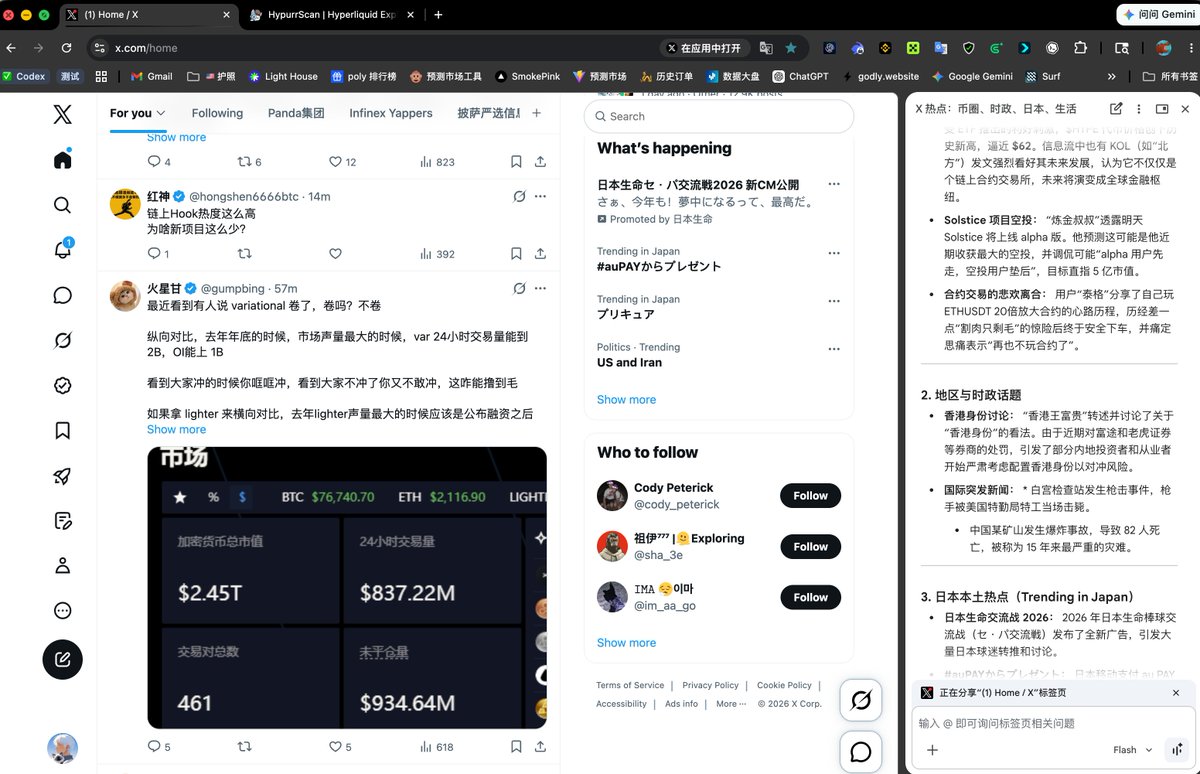Switch to the Infinex Yappers tab
The height and width of the screenshot is (774, 1200).
tap(391, 113)
